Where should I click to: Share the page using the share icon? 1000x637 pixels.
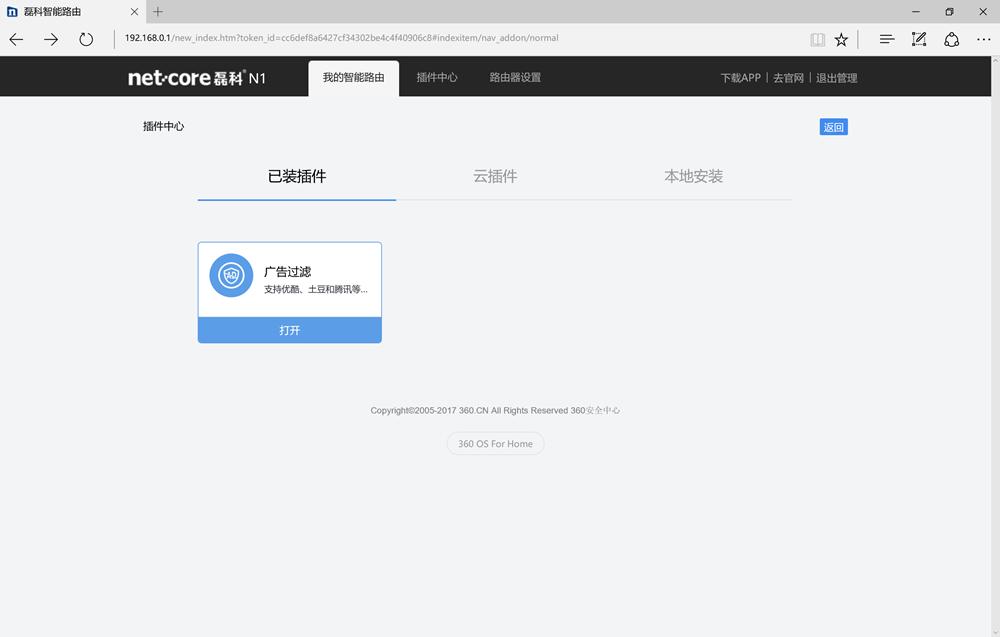[951, 39]
